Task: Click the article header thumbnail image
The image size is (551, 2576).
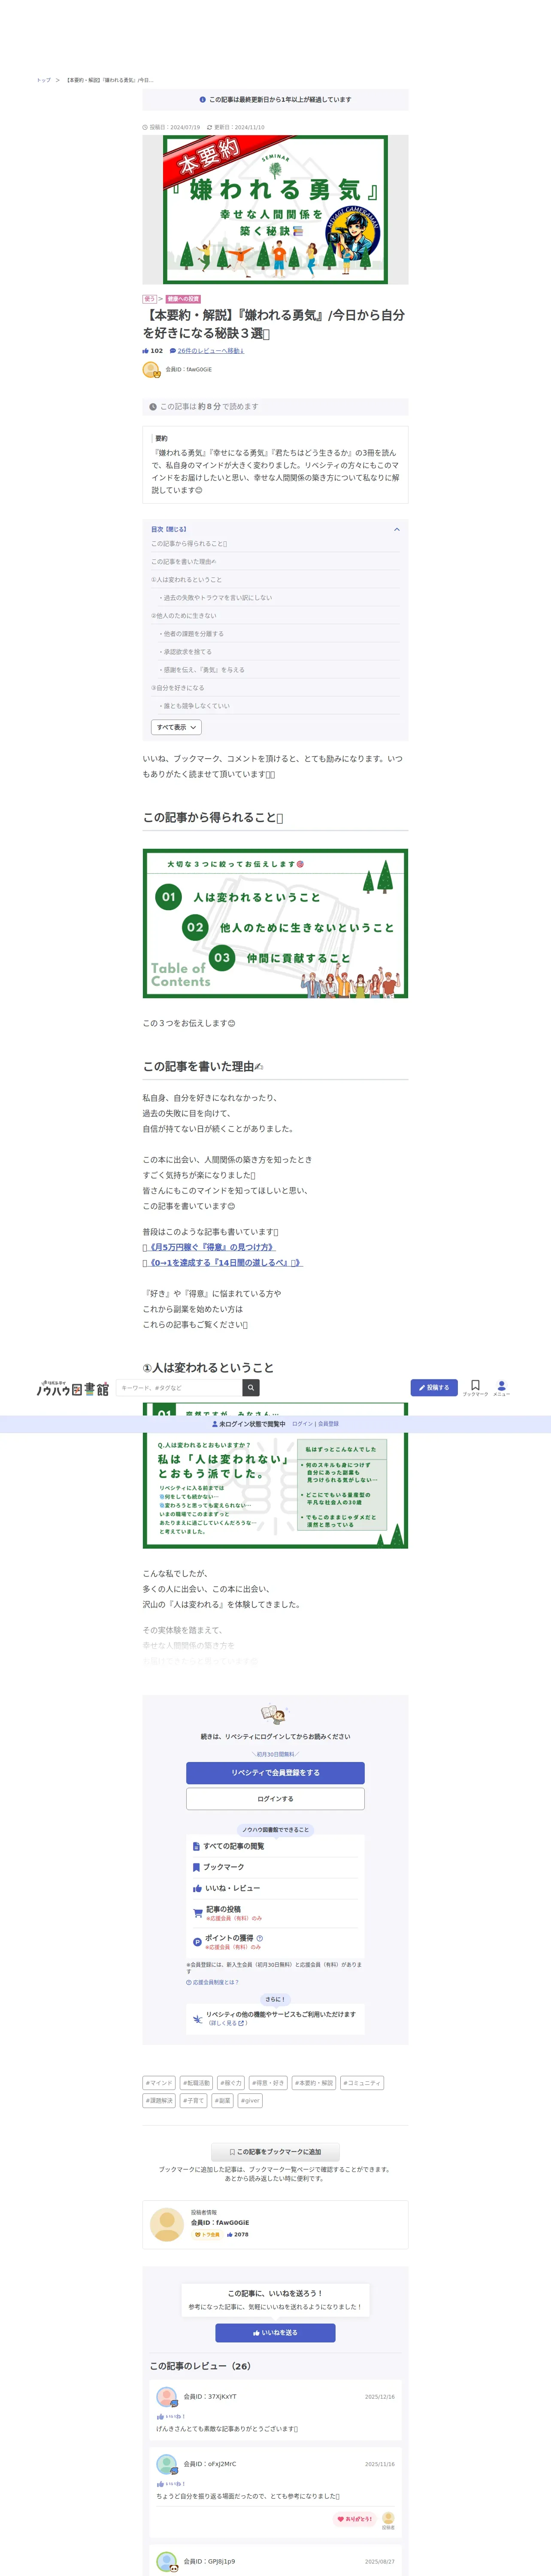Action: (x=275, y=210)
